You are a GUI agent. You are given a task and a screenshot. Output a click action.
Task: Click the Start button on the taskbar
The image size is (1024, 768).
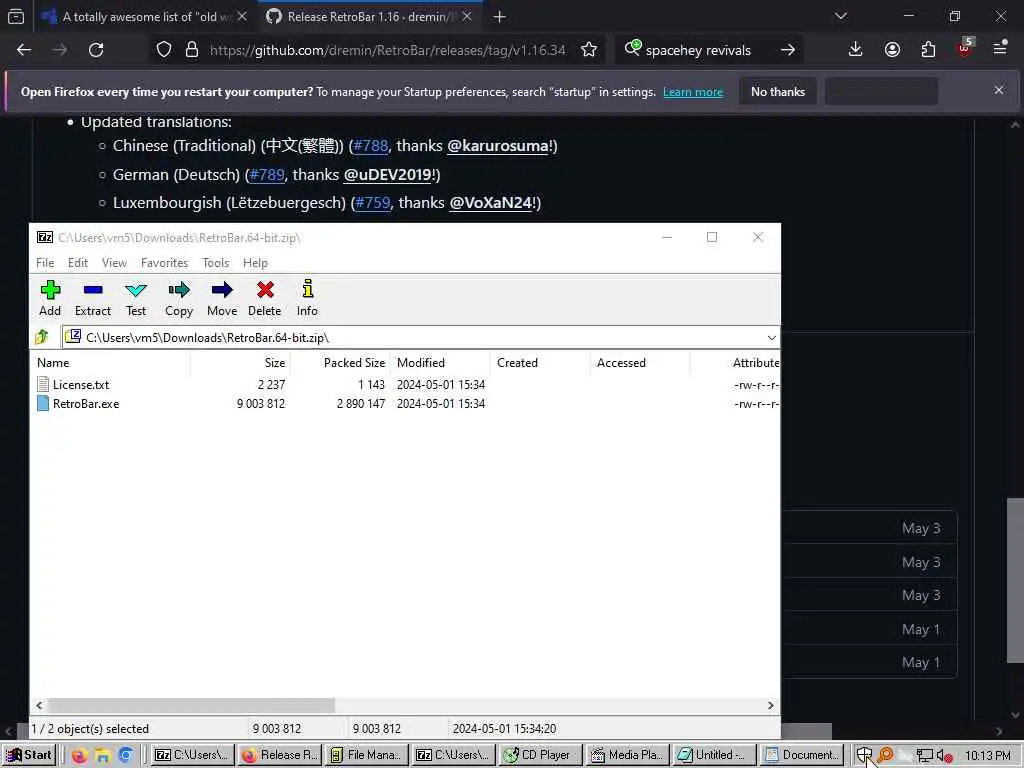pyautogui.click(x=29, y=755)
